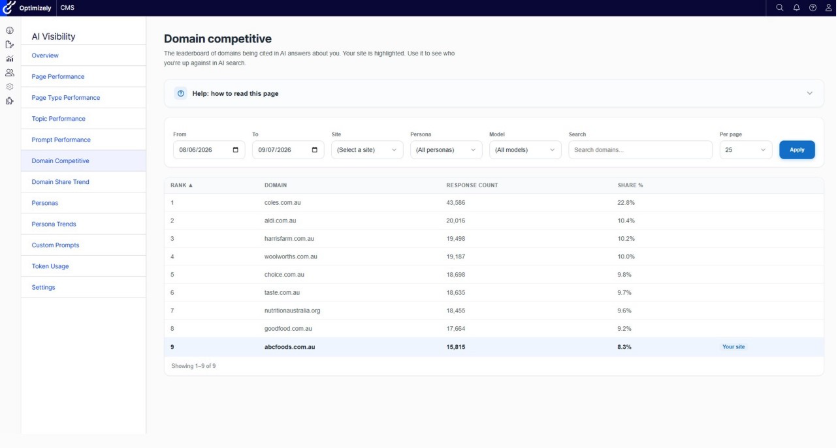This screenshot has height=448, width=837.
Task: Click the Apply button
Action: coord(796,150)
